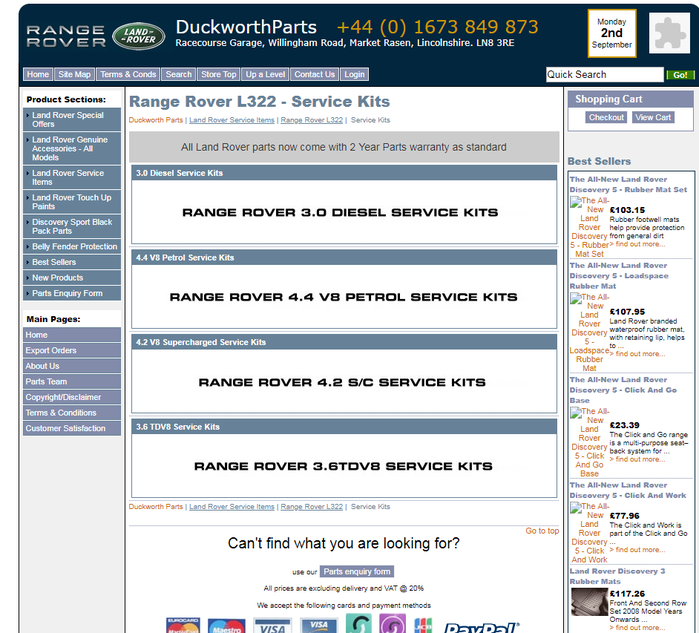Click bottom breadcrumb Land Rover Service Items
The image size is (699, 633).
pos(232,506)
